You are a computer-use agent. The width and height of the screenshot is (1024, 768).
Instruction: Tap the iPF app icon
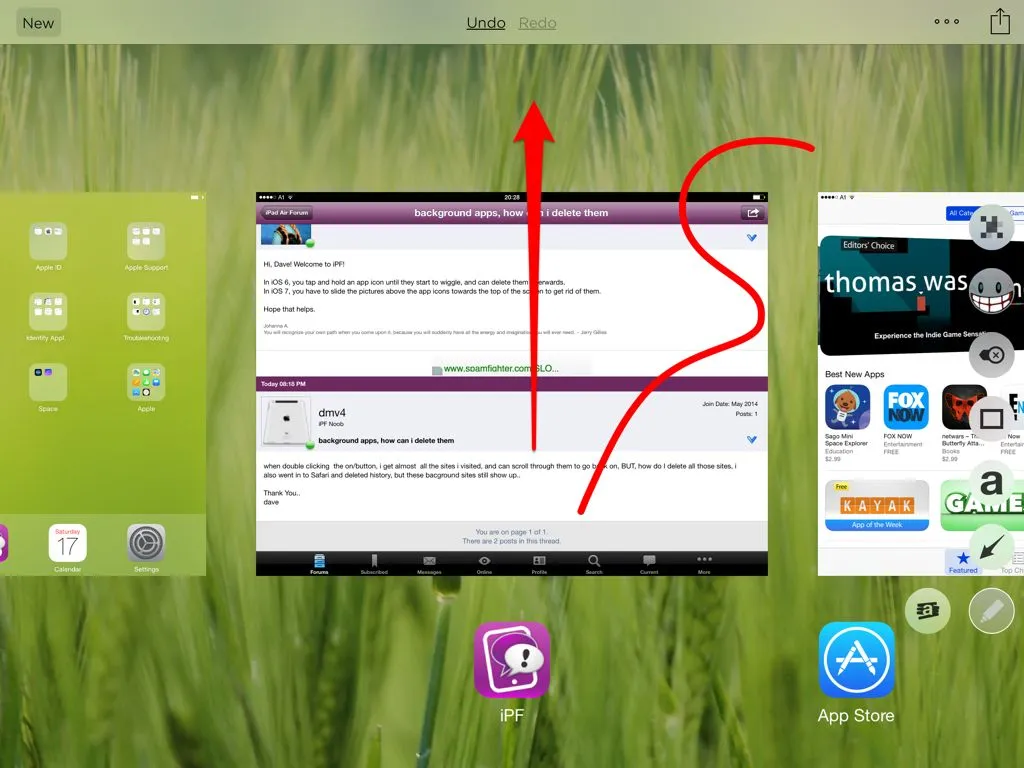pyautogui.click(x=512, y=660)
